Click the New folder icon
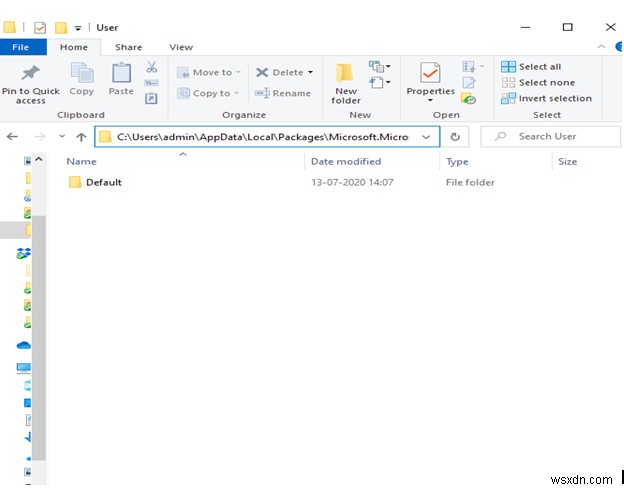 pos(345,72)
